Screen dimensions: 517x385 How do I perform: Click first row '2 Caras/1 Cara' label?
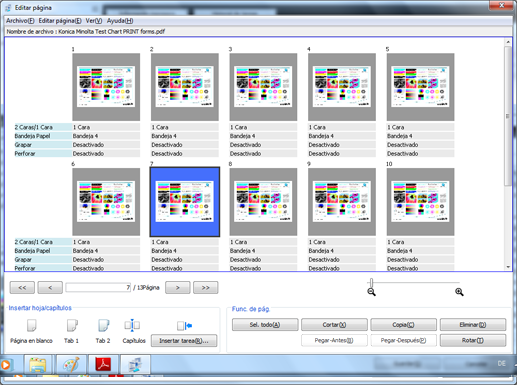[43, 127]
